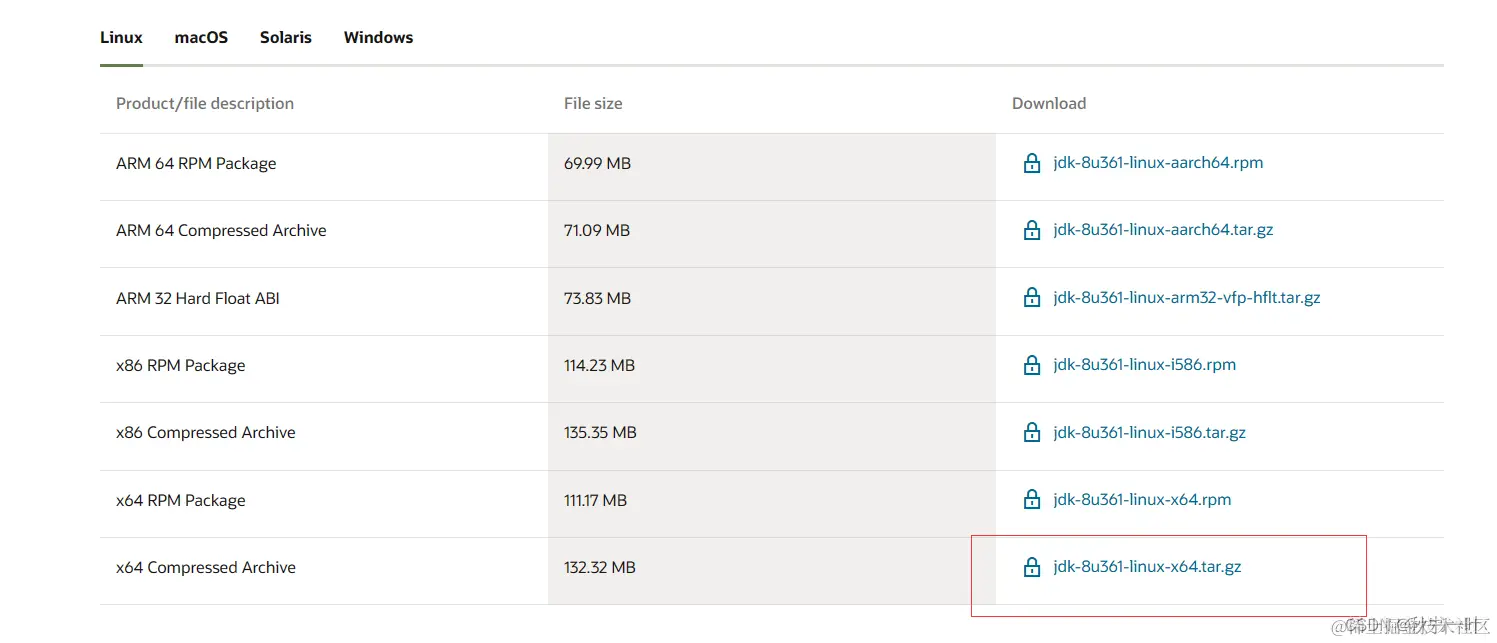1497x643 pixels.
Task: Click the 'Product/file description' column header
Action: [x=205, y=103]
